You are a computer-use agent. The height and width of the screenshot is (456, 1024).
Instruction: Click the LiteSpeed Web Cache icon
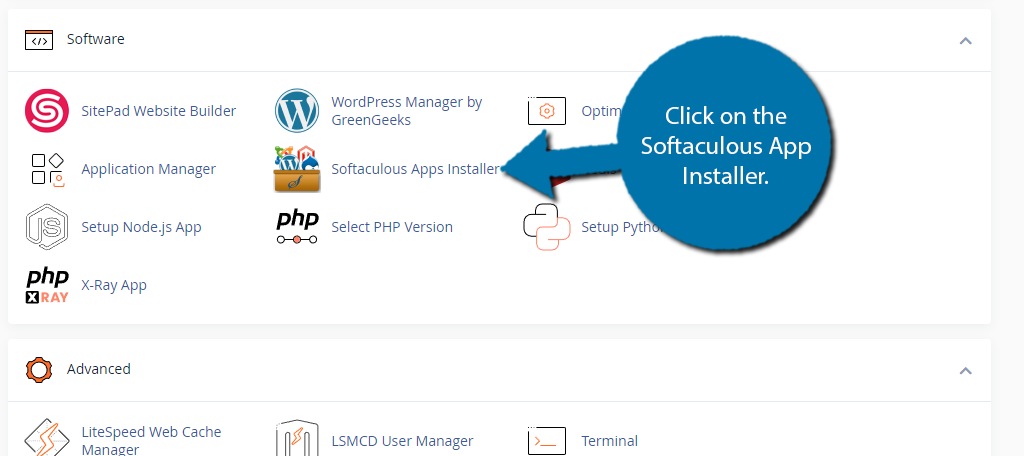(x=46, y=438)
